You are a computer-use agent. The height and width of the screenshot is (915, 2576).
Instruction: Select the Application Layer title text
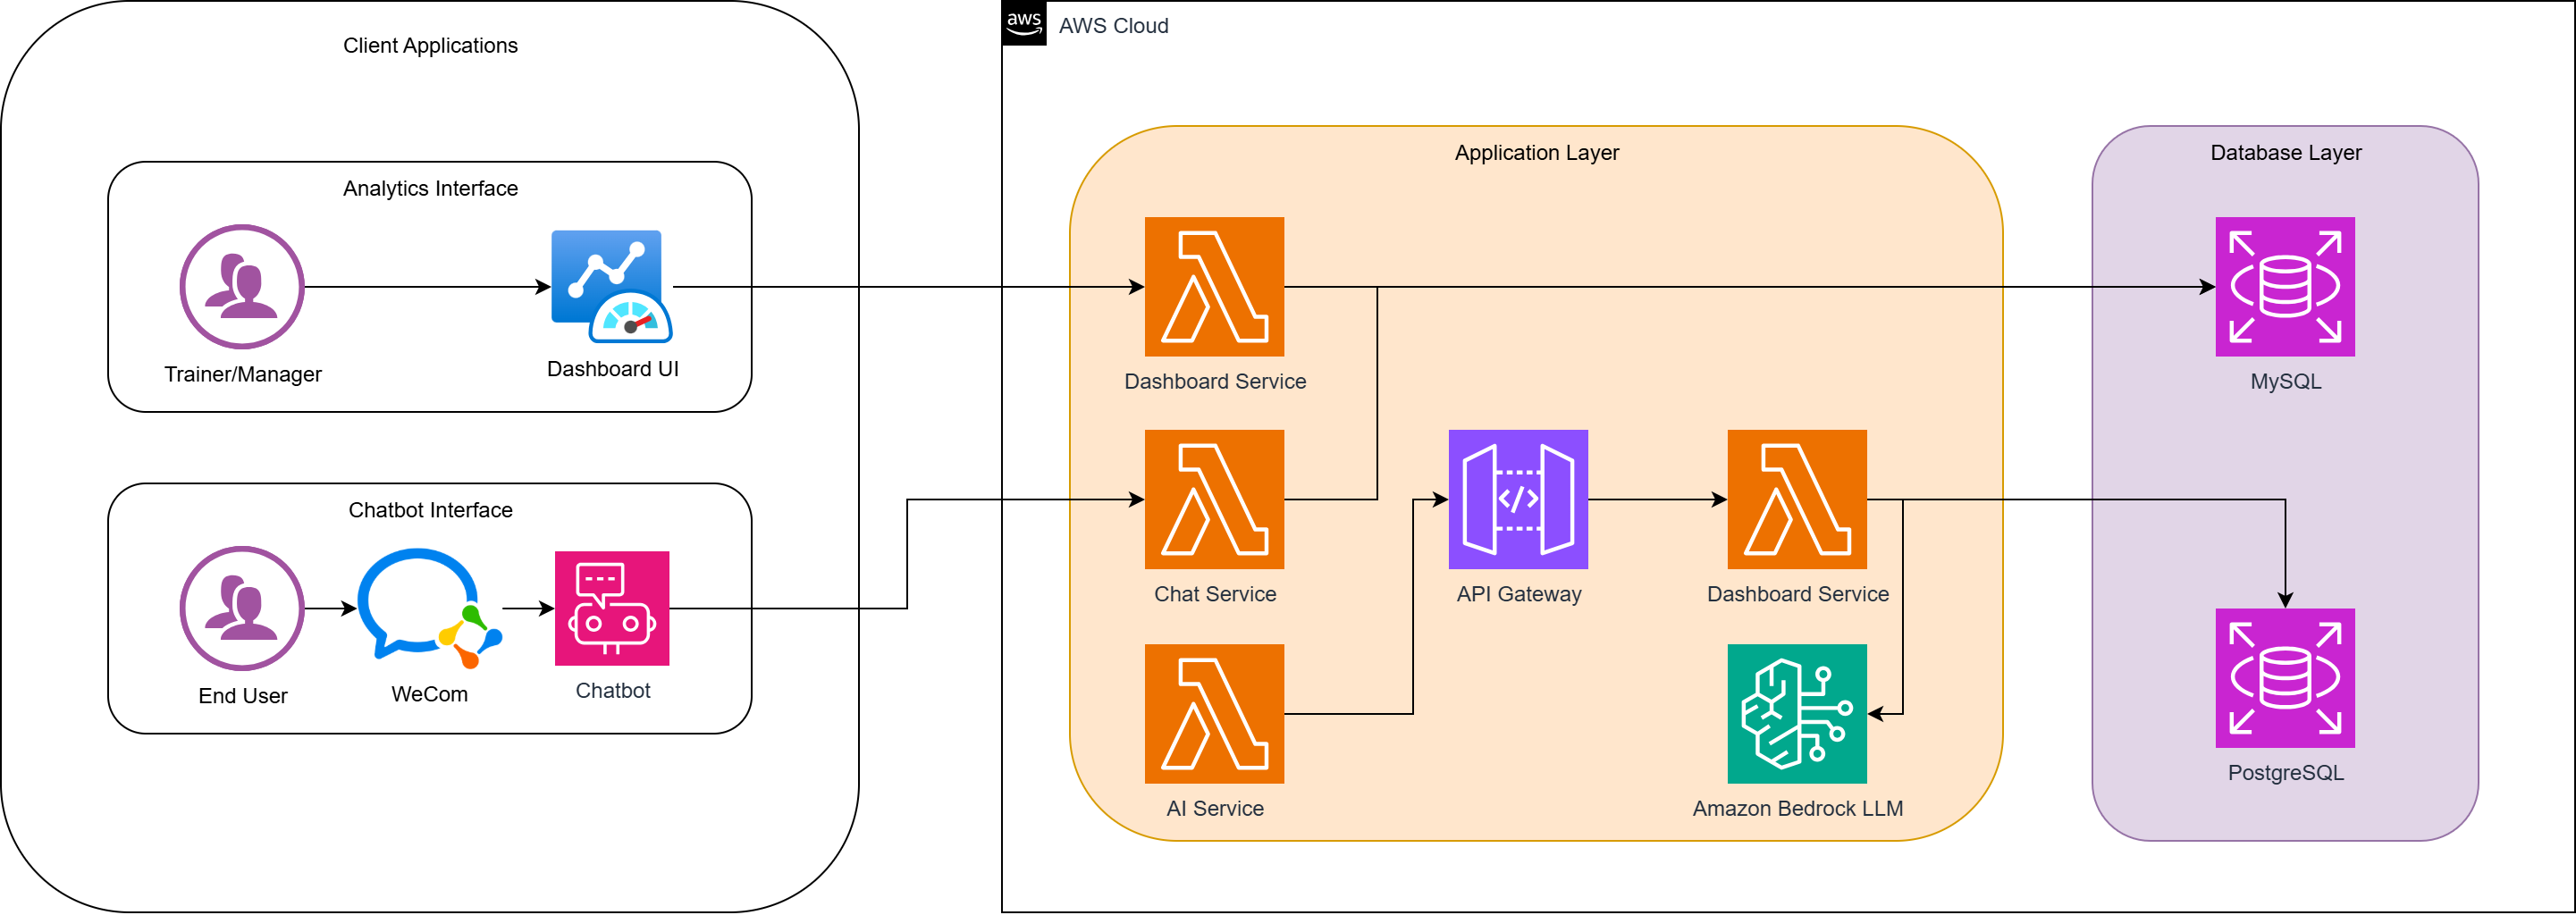pyautogui.click(x=1535, y=152)
